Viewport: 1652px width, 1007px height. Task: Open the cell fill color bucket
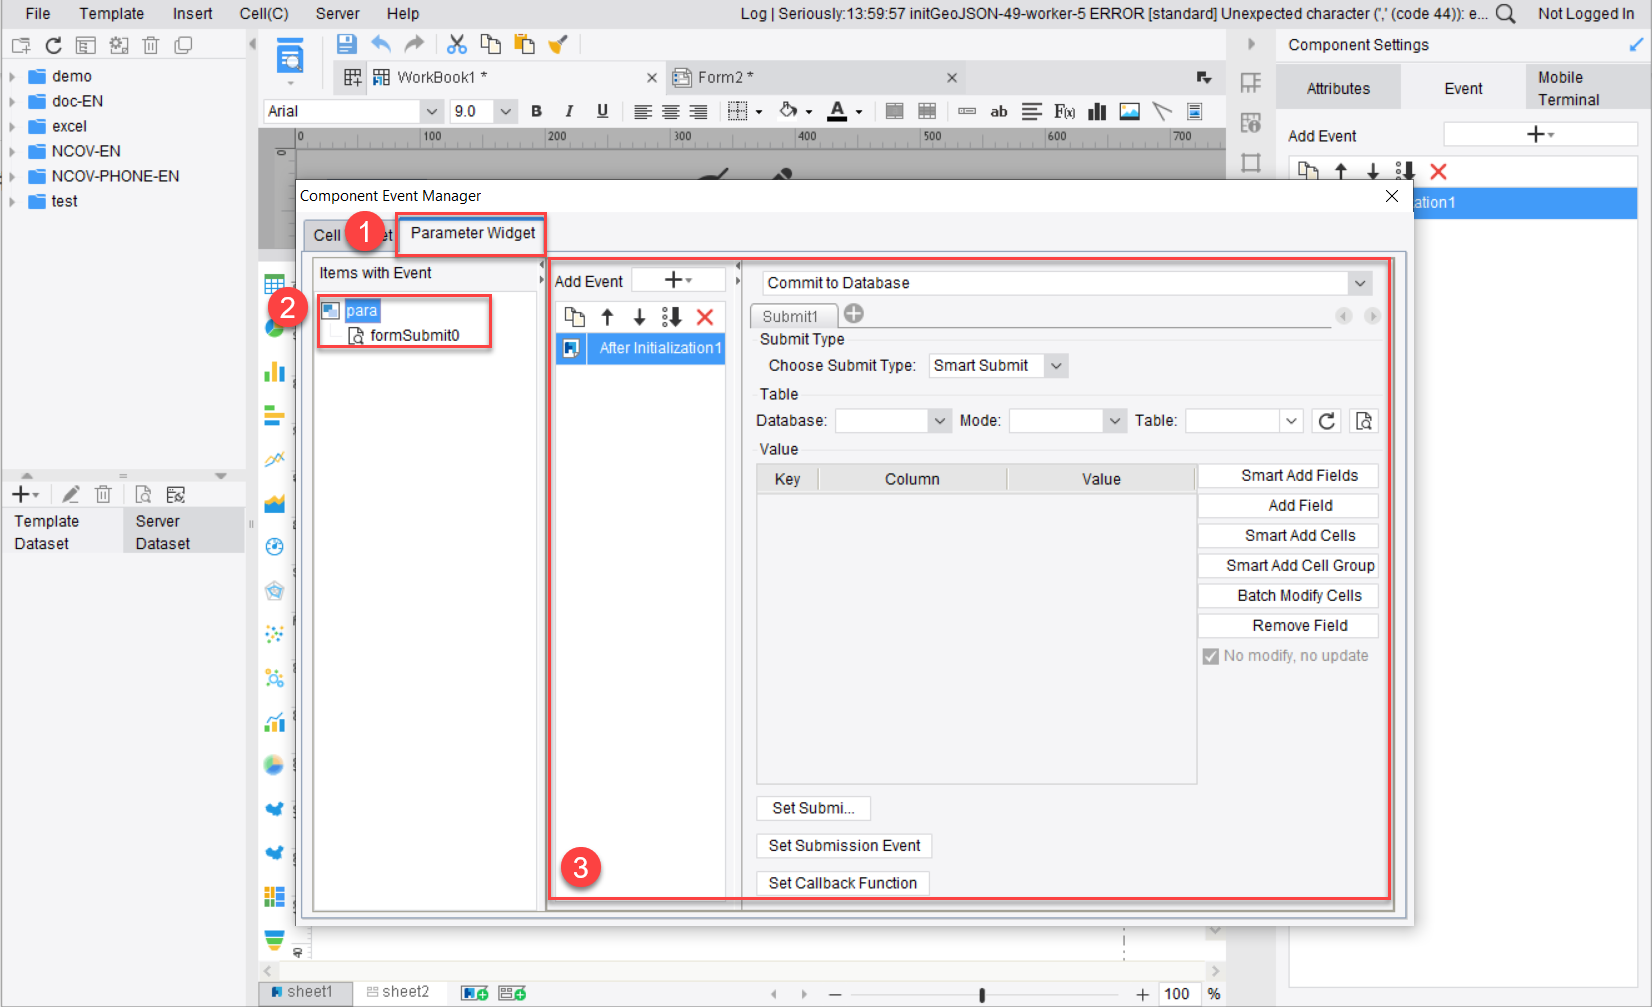[794, 111]
